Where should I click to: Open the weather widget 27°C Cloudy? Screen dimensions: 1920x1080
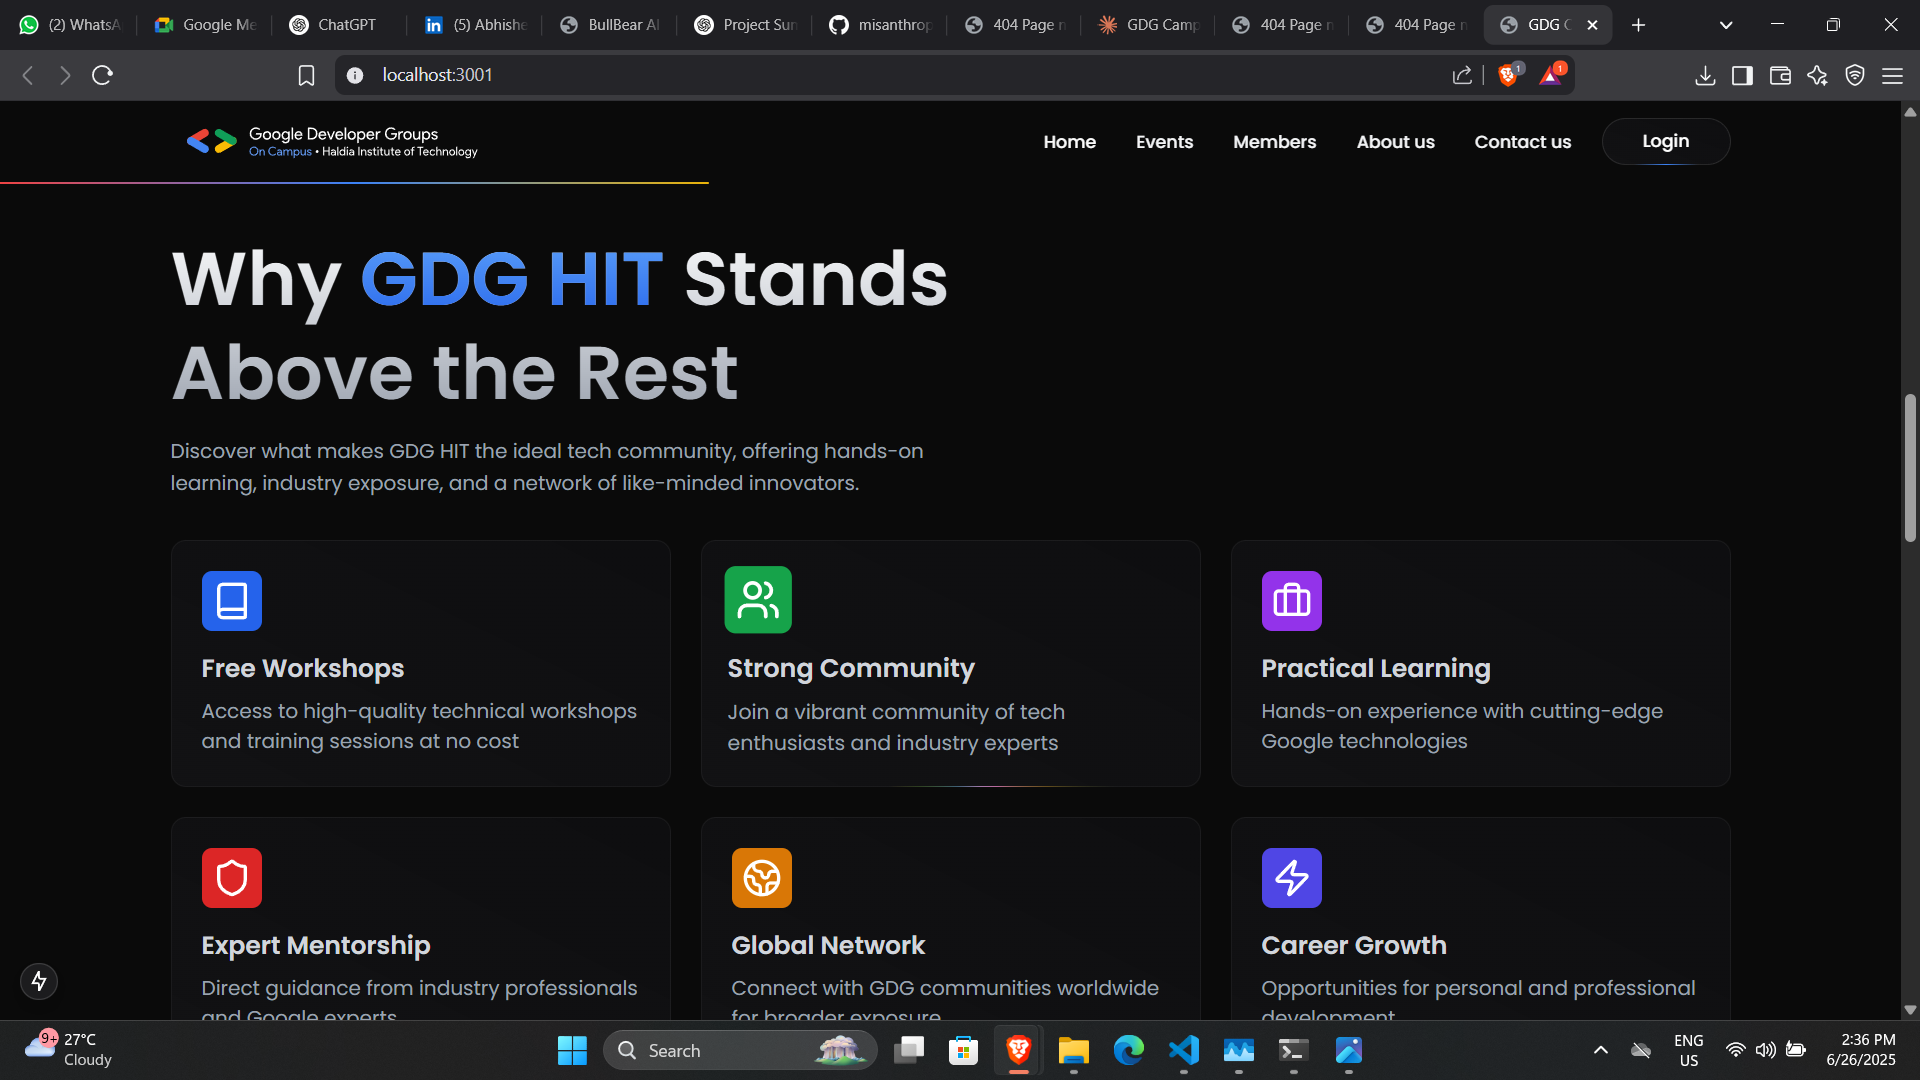(68, 1050)
